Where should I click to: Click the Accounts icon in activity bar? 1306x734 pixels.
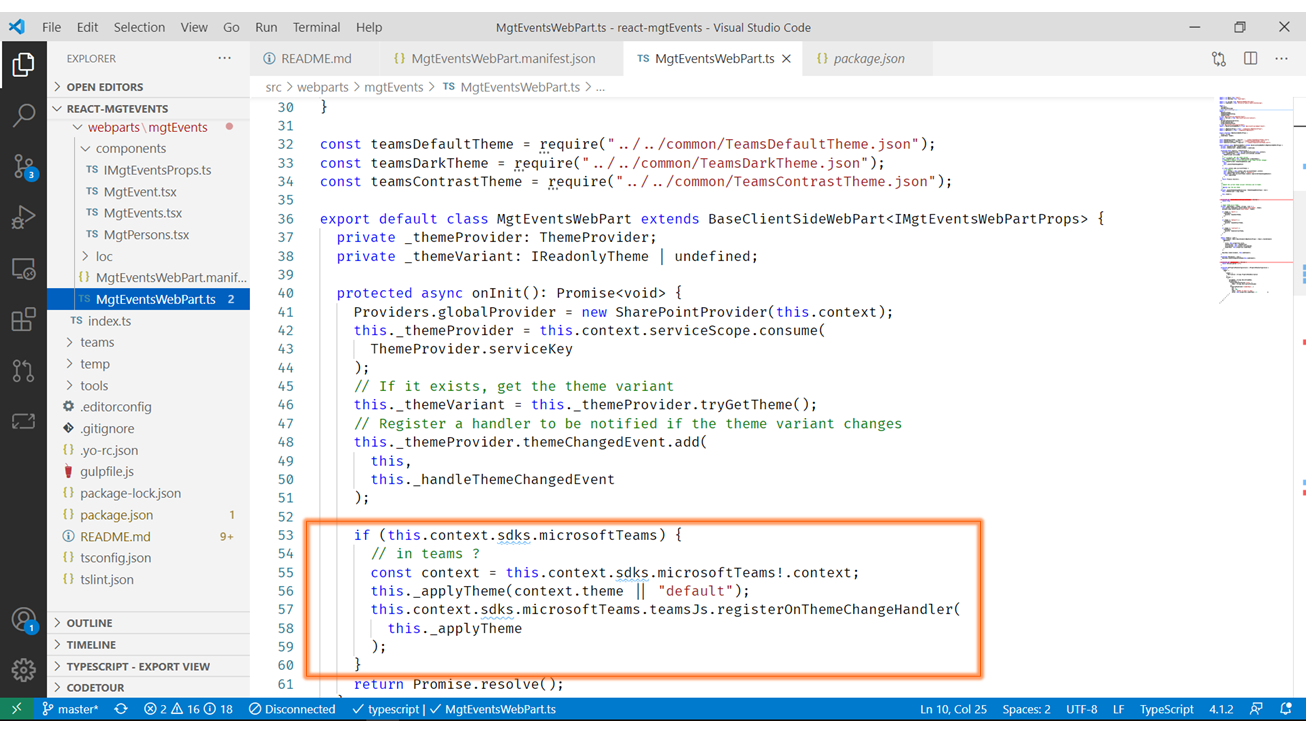tap(23, 620)
